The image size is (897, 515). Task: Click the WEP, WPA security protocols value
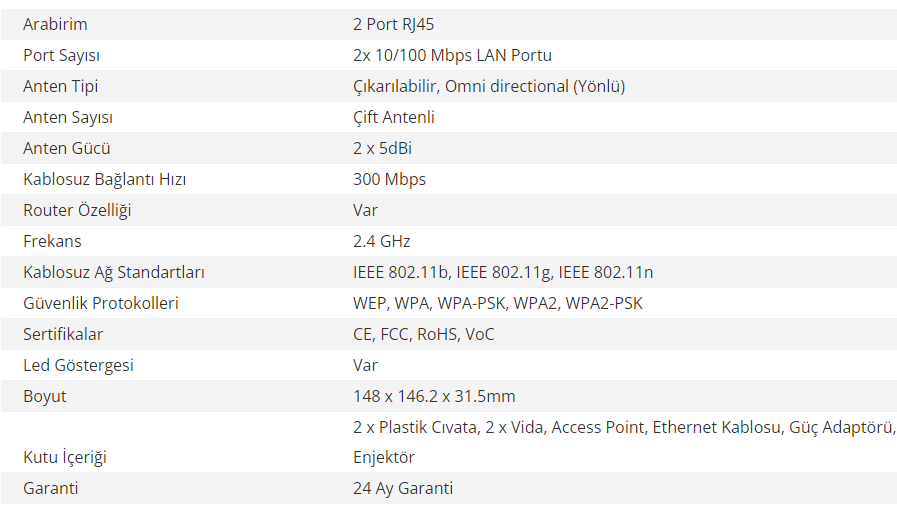pos(498,303)
